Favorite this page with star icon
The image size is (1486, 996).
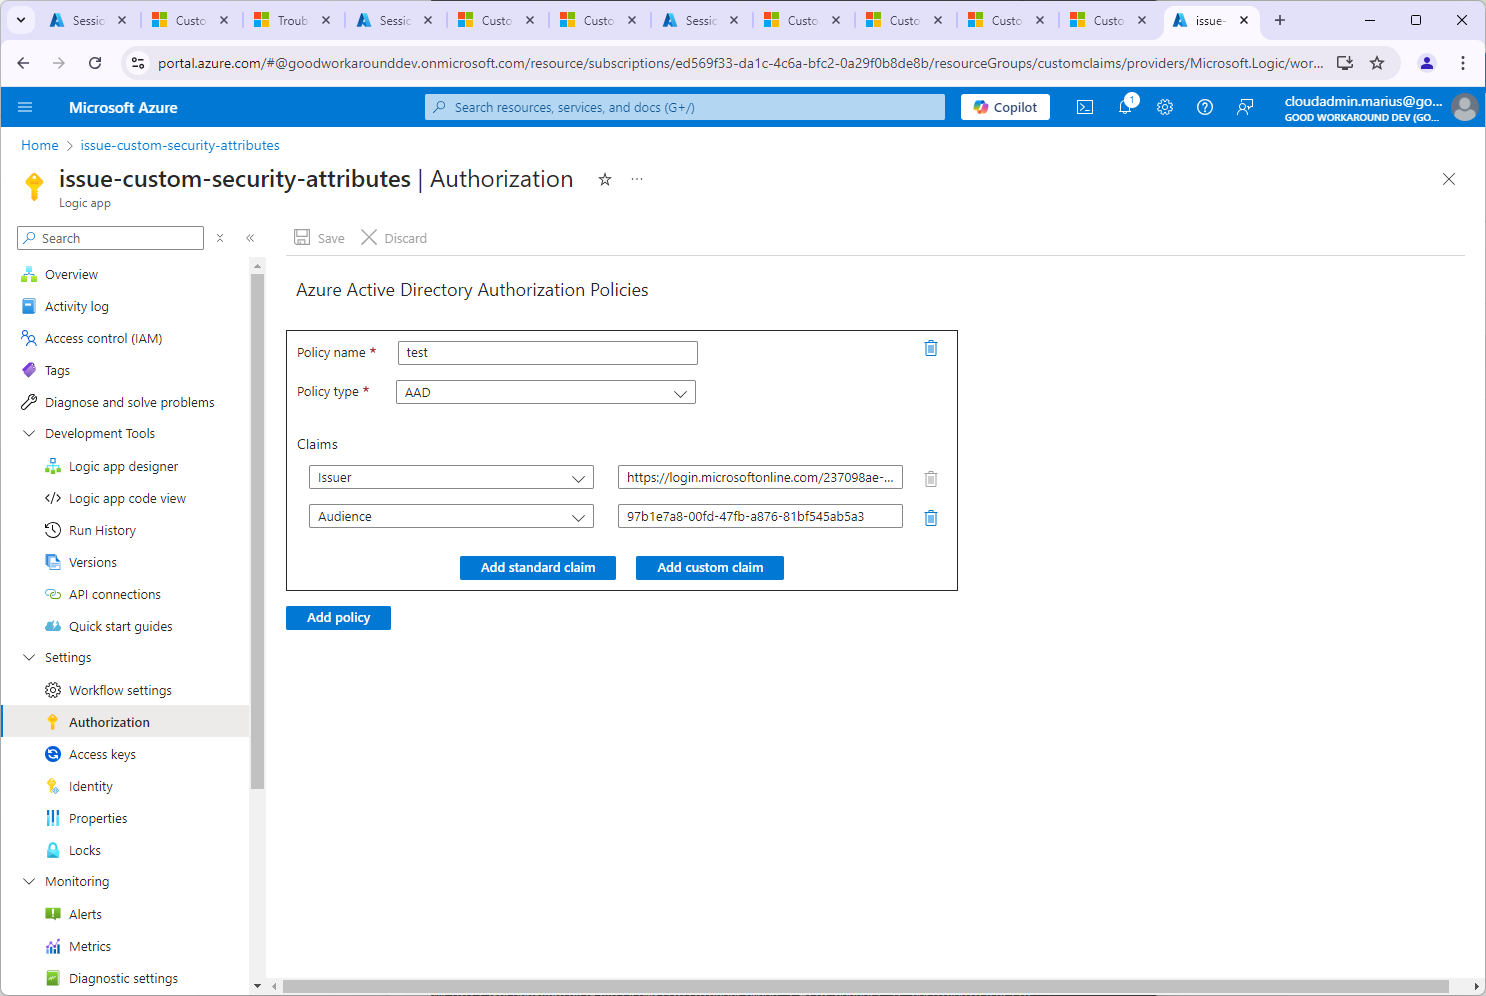click(605, 180)
